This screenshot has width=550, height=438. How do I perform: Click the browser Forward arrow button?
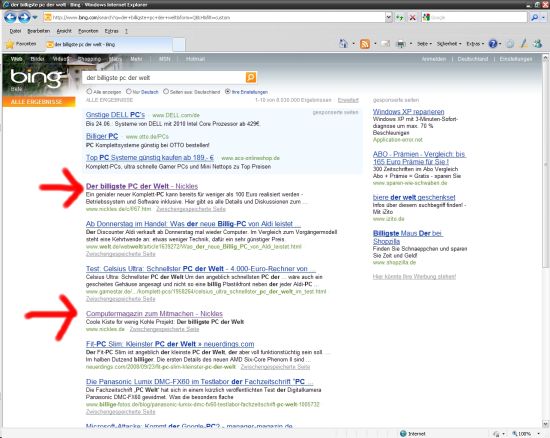(24, 17)
